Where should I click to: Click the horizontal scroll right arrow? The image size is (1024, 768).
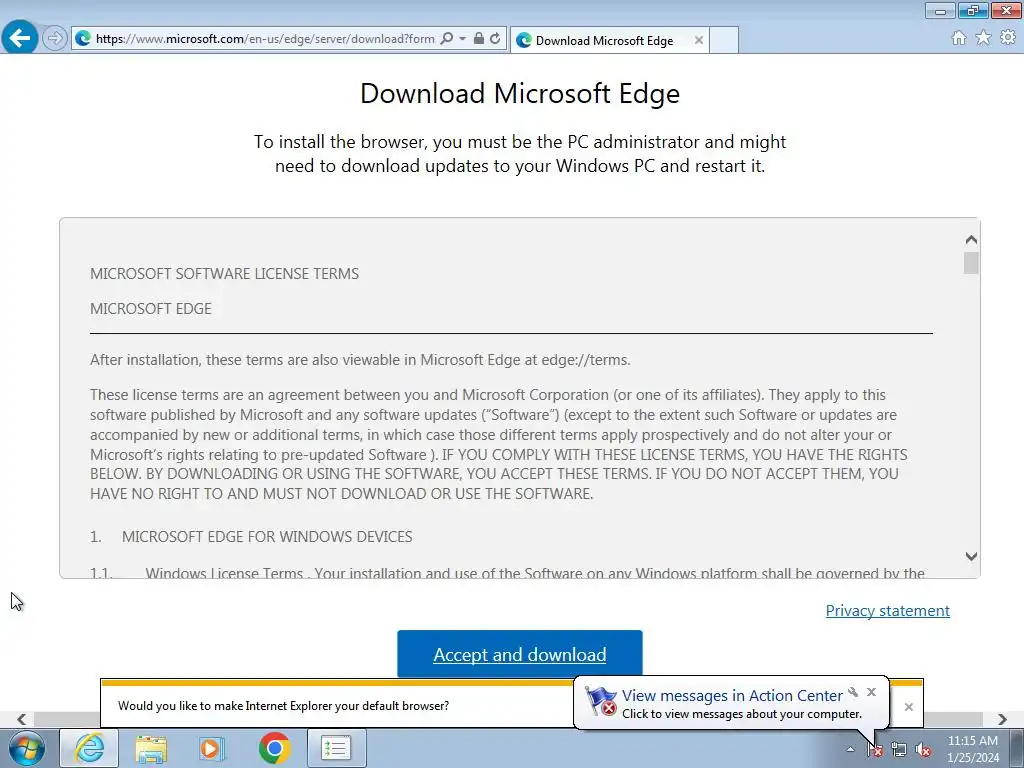pyautogui.click(x=1002, y=719)
